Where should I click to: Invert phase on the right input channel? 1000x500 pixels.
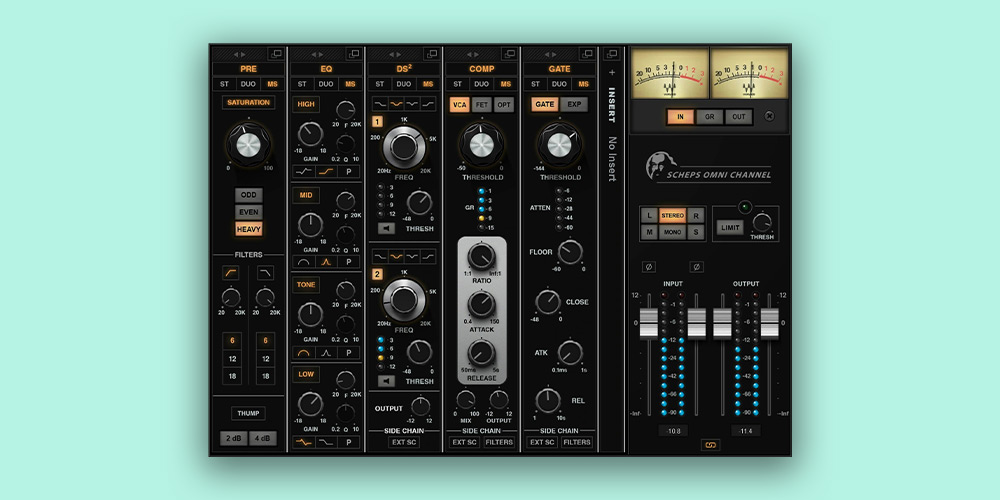click(x=696, y=267)
